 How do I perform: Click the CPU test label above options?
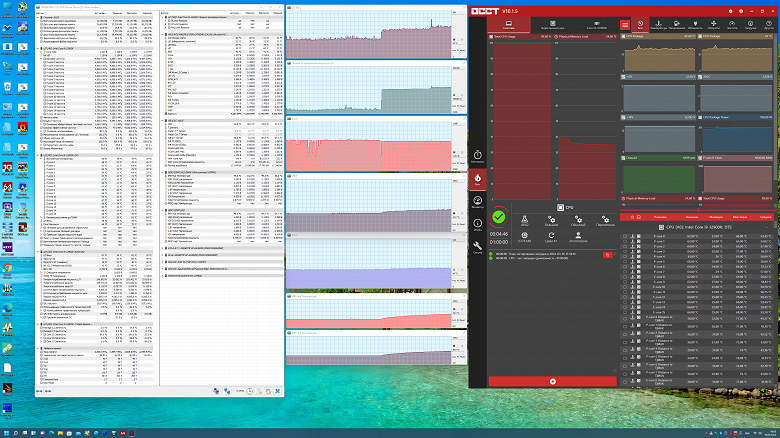[566, 207]
